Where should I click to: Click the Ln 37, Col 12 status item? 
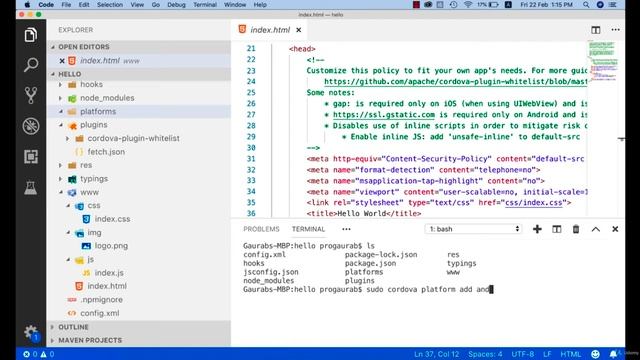436,354
